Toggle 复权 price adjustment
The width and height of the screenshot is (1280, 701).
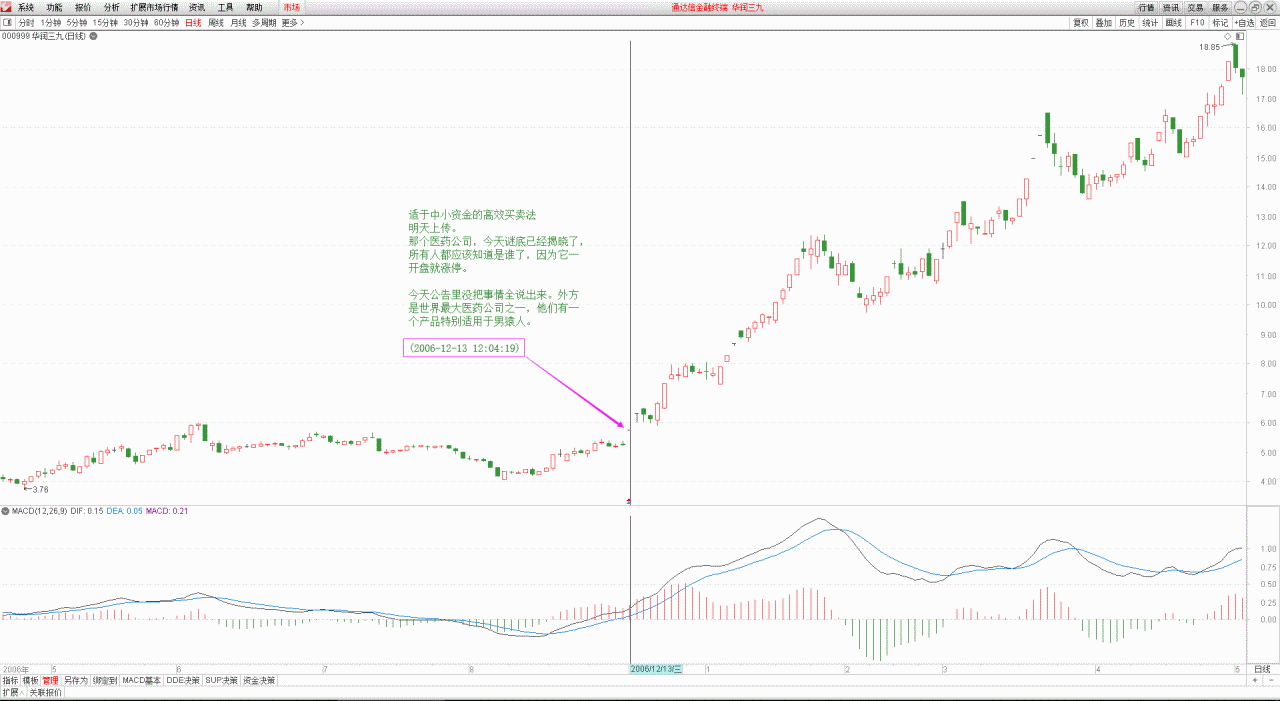(1081, 22)
